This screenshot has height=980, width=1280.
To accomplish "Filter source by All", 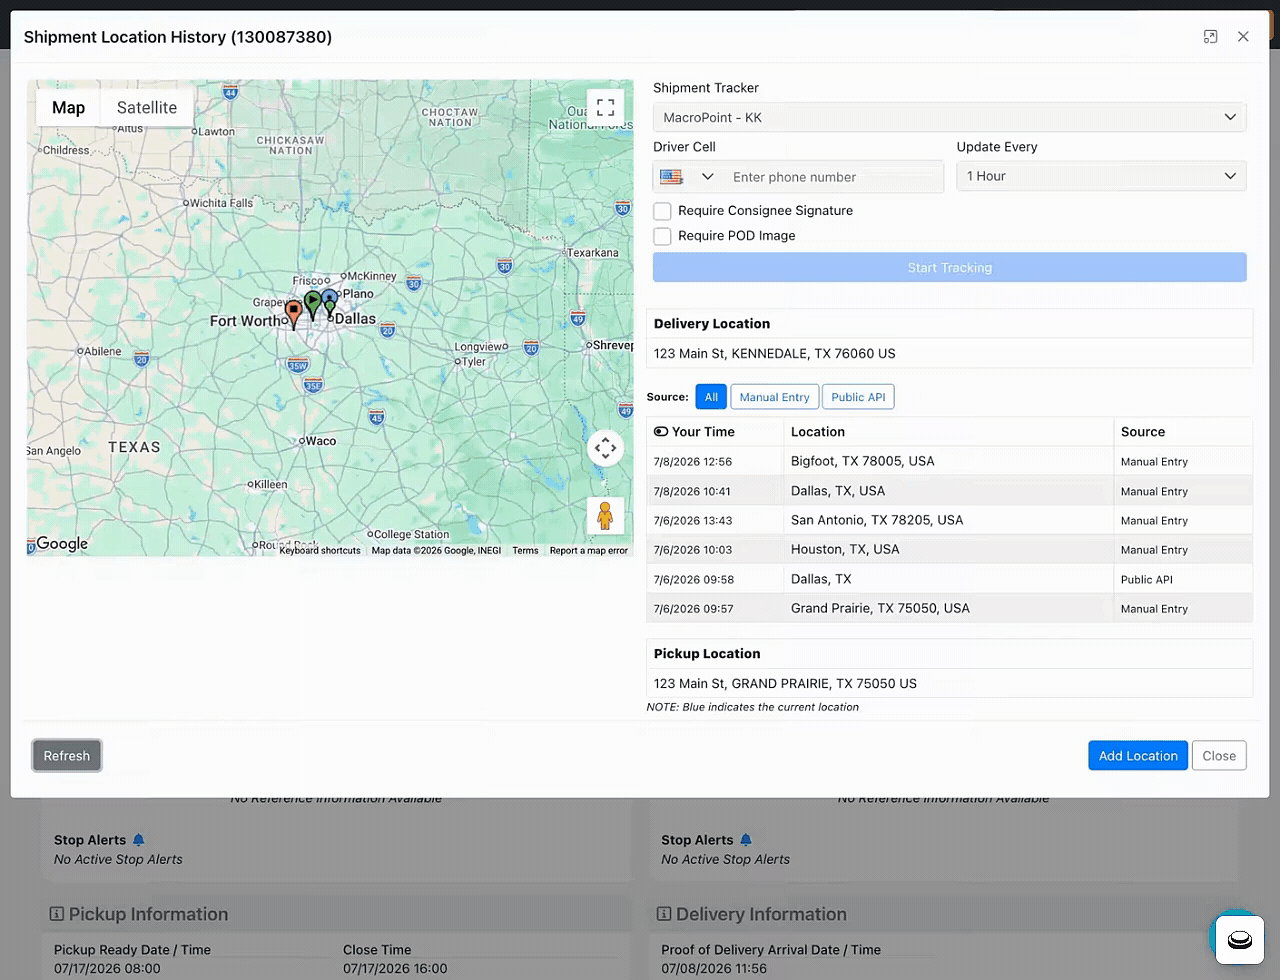I will point(711,397).
